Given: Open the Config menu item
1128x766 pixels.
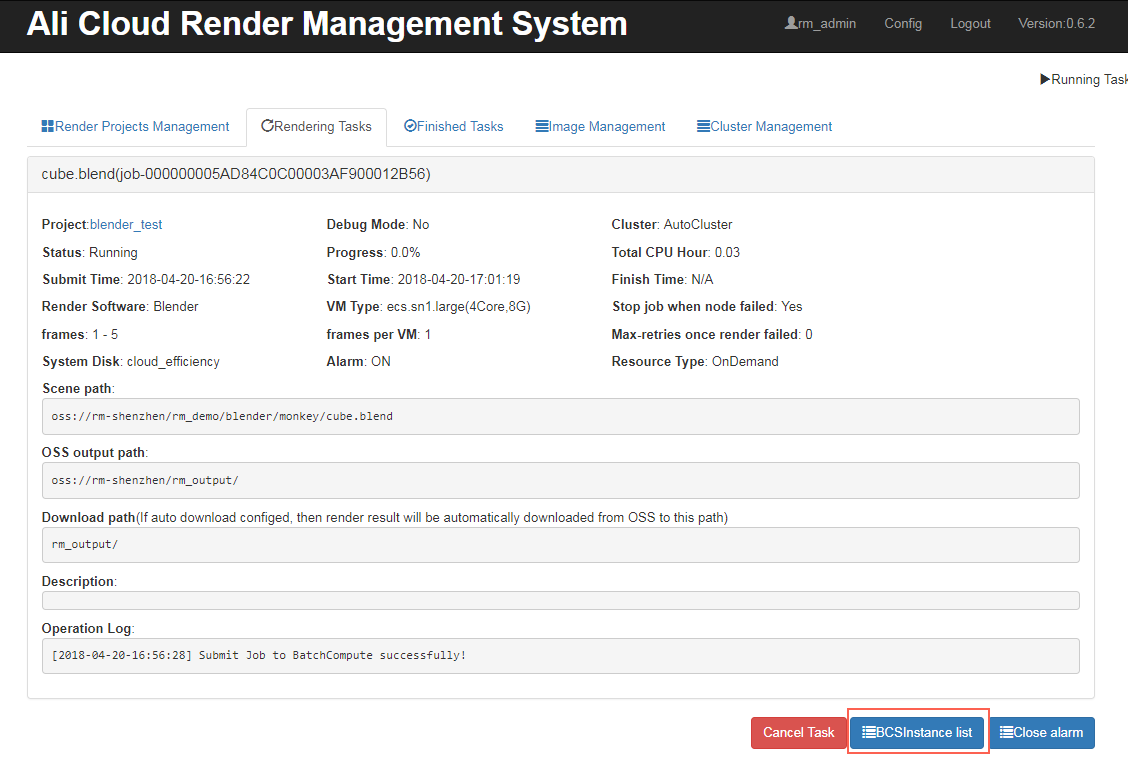Looking at the screenshot, I should pyautogui.click(x=903, y=23).
